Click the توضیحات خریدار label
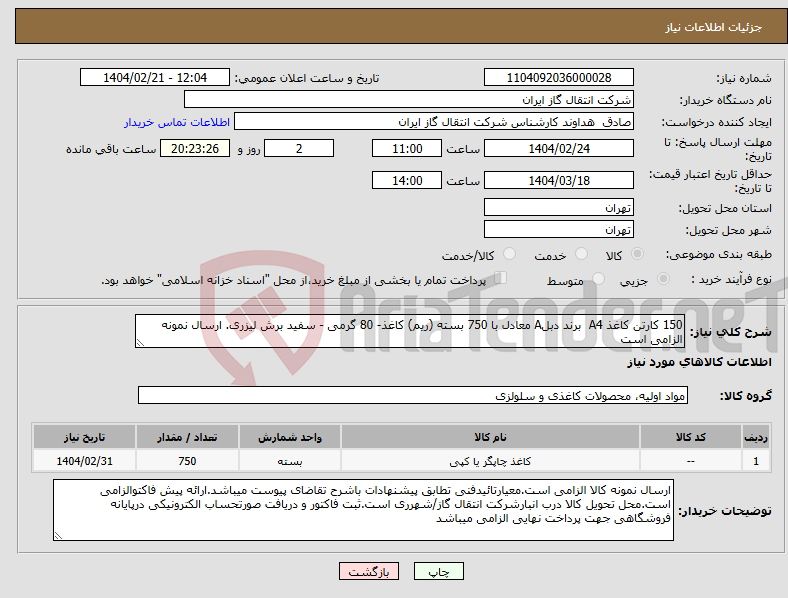This screenshot has height=598, width=788. tap(725, 511)
